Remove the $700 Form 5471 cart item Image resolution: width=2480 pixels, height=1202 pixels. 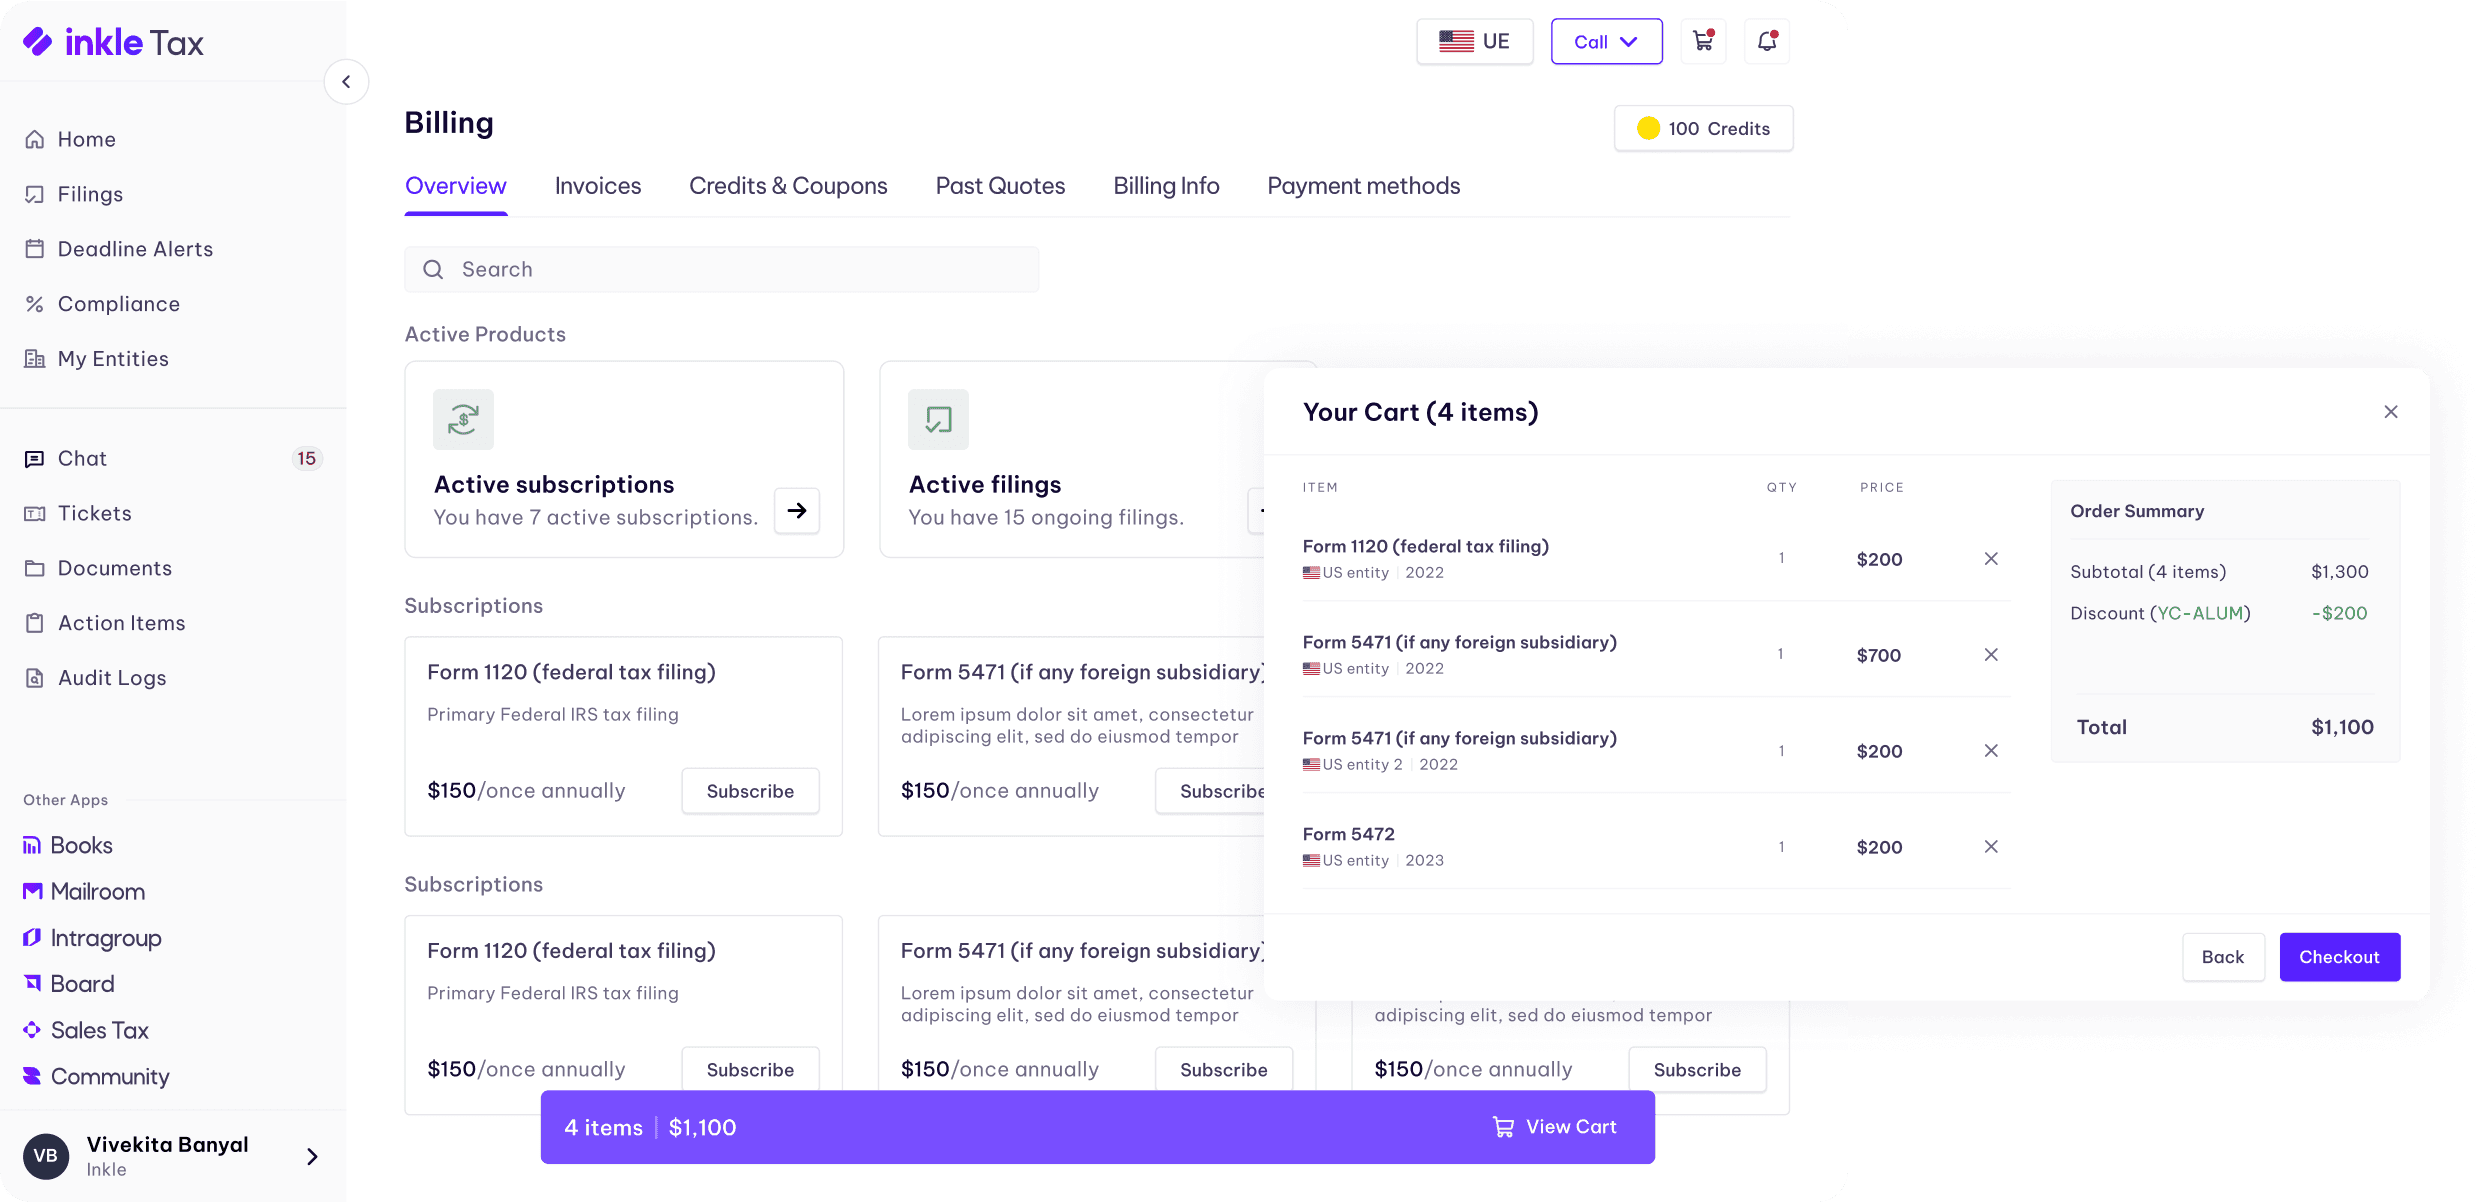1991,655
